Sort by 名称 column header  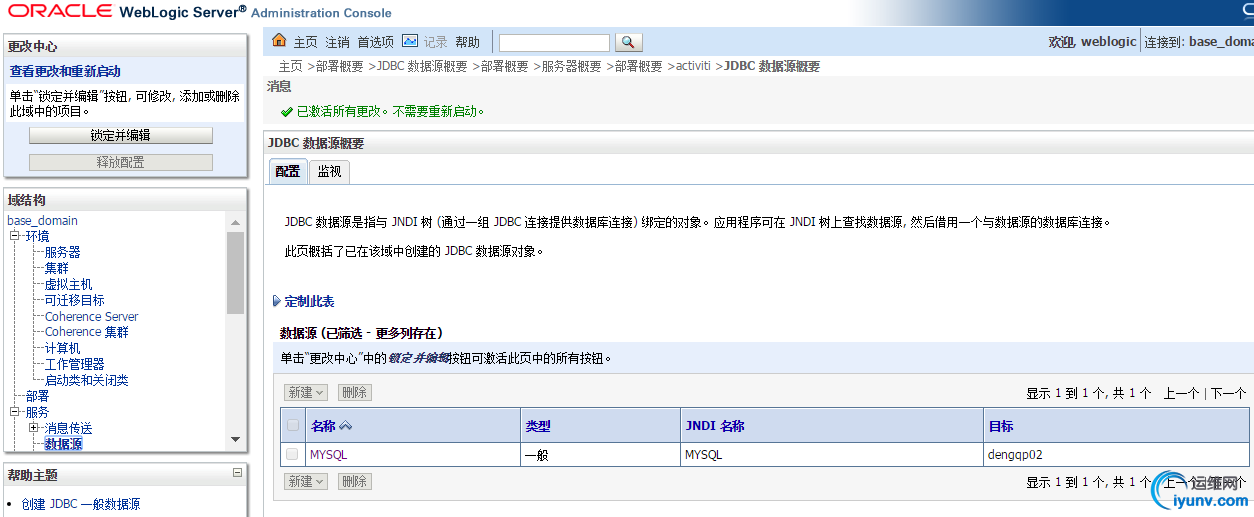coord(323,426)
